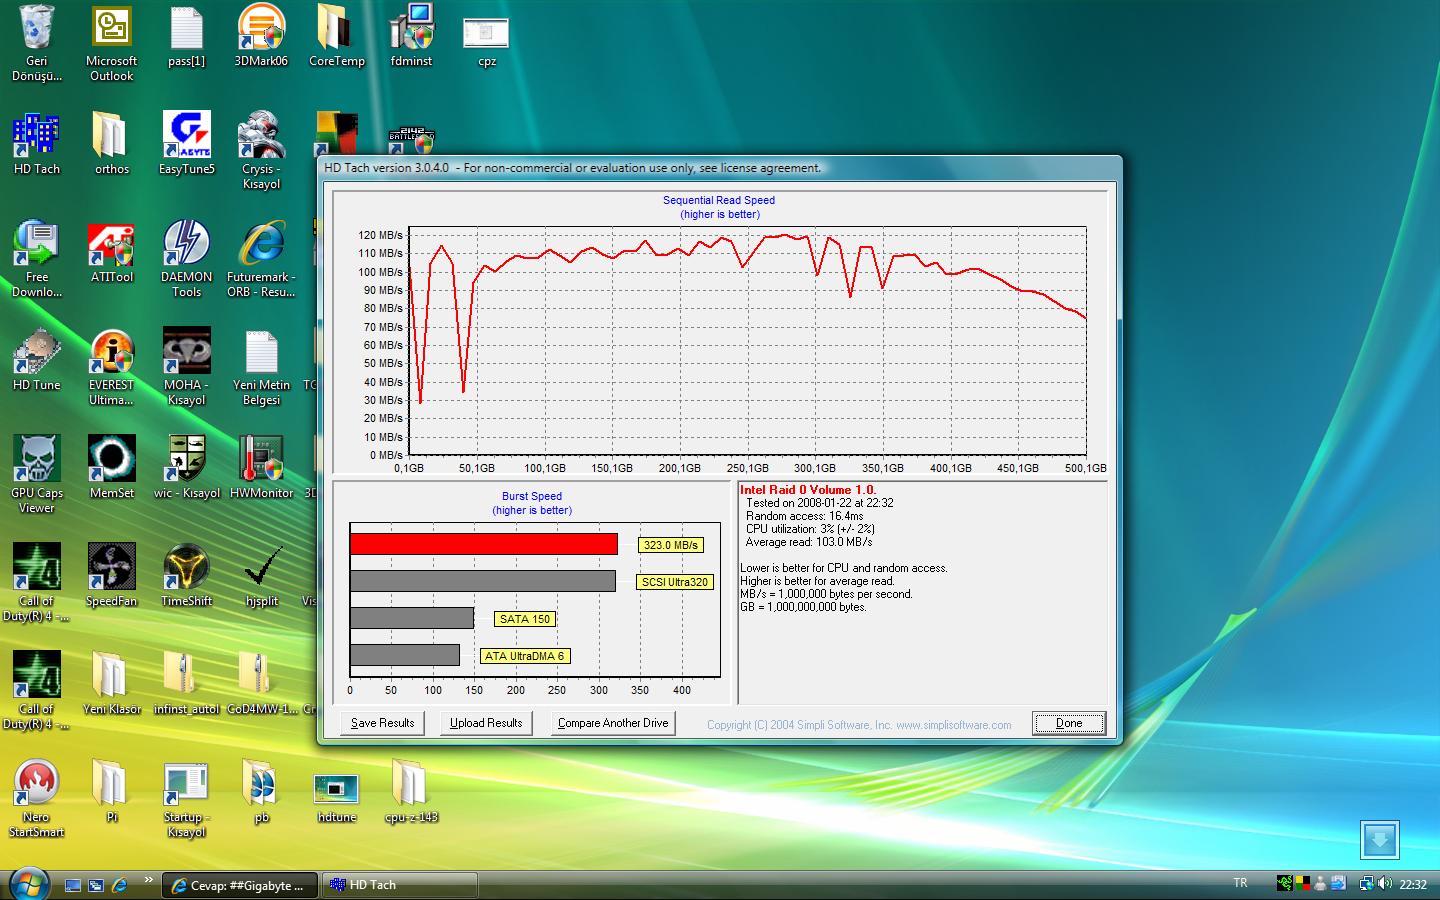
Task: Open the SpeedFan desktop shortcut
Action: point(112,576)
